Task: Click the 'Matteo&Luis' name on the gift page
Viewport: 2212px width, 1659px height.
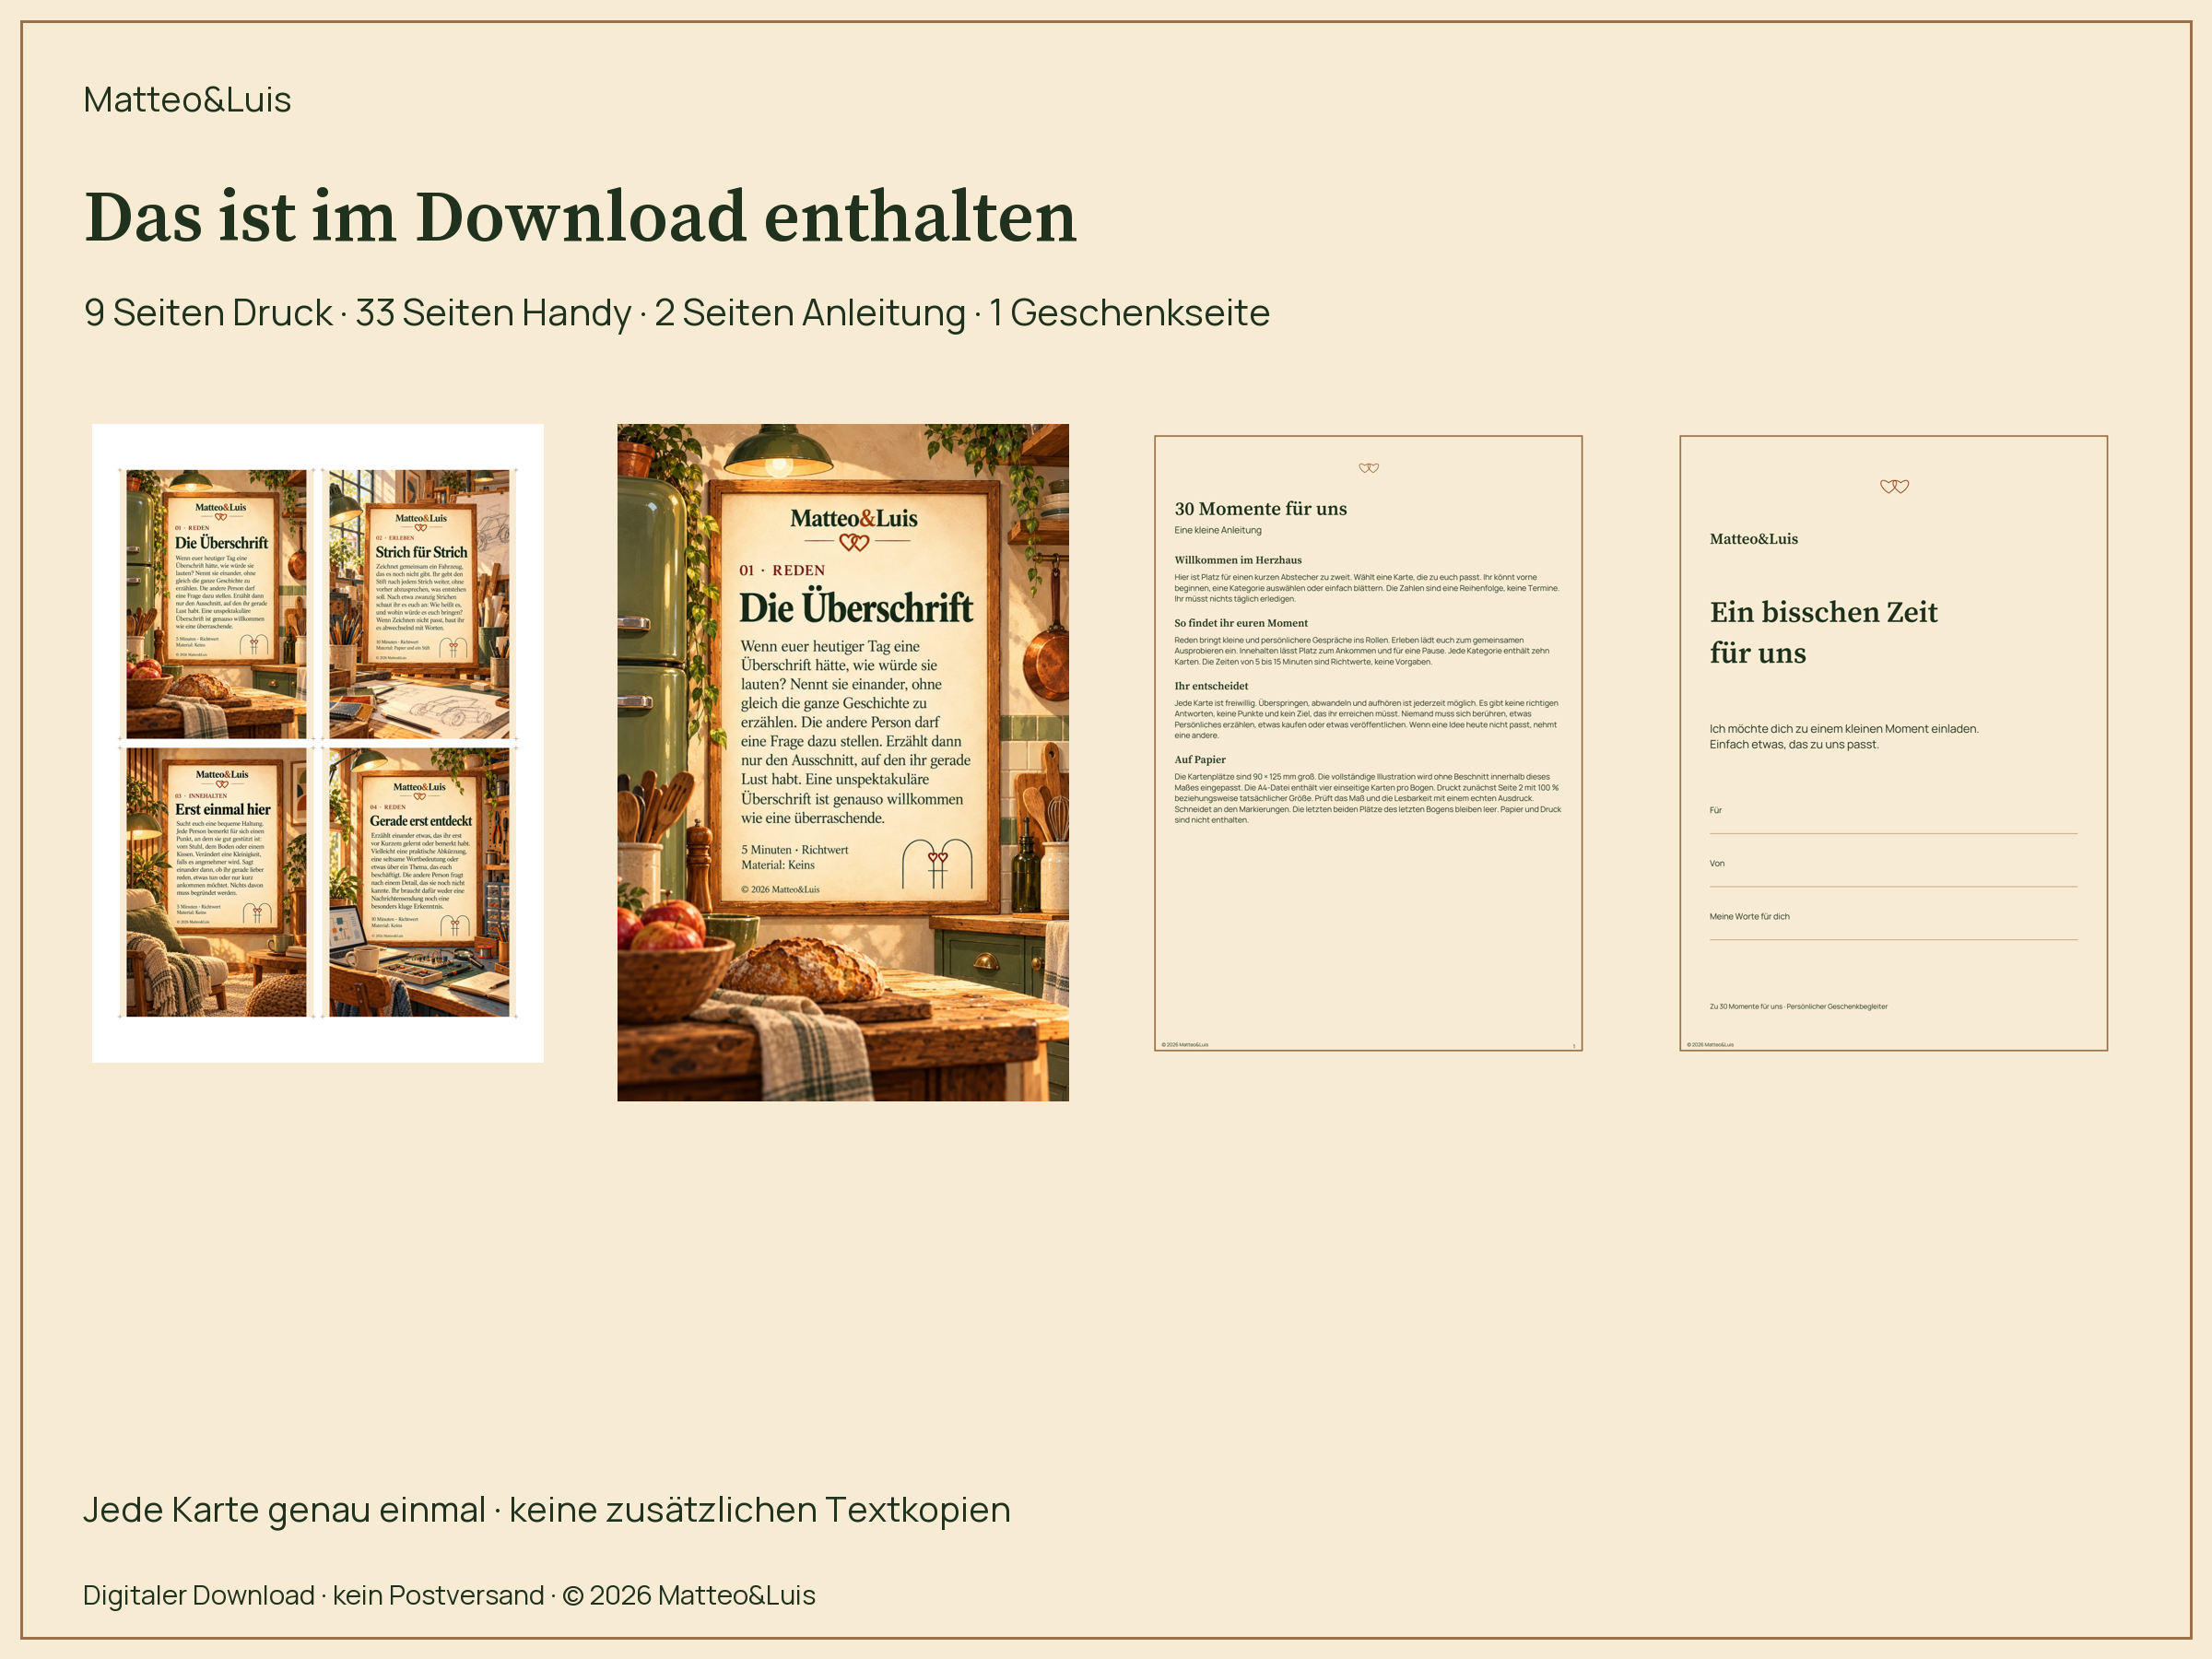Action: coord(1753,539)
